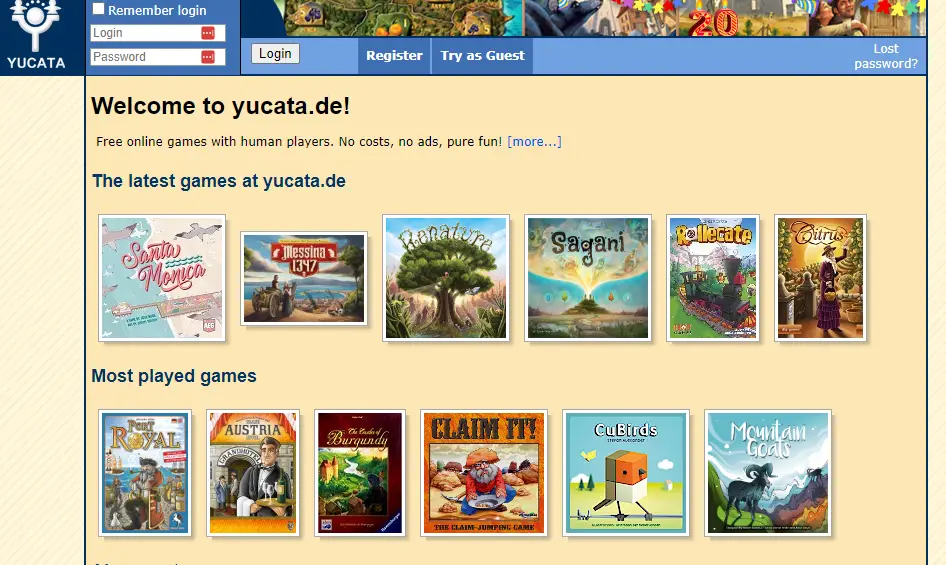Viewport: 946px width, 565px height.
Task: Open the Renature game cover
Action: pyautogui.click(x=446, y=278)
